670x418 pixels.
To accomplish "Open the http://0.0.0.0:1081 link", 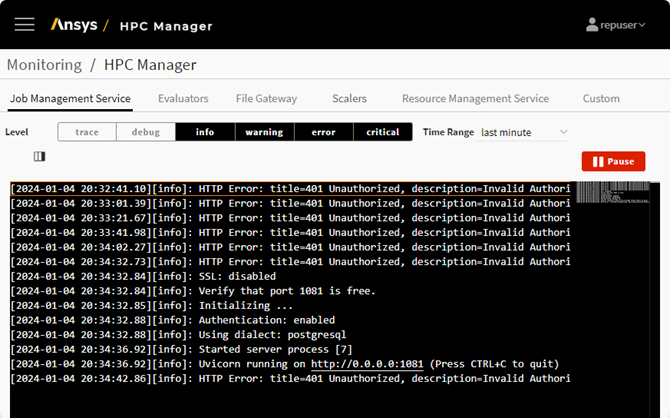I will click(367, 364).
